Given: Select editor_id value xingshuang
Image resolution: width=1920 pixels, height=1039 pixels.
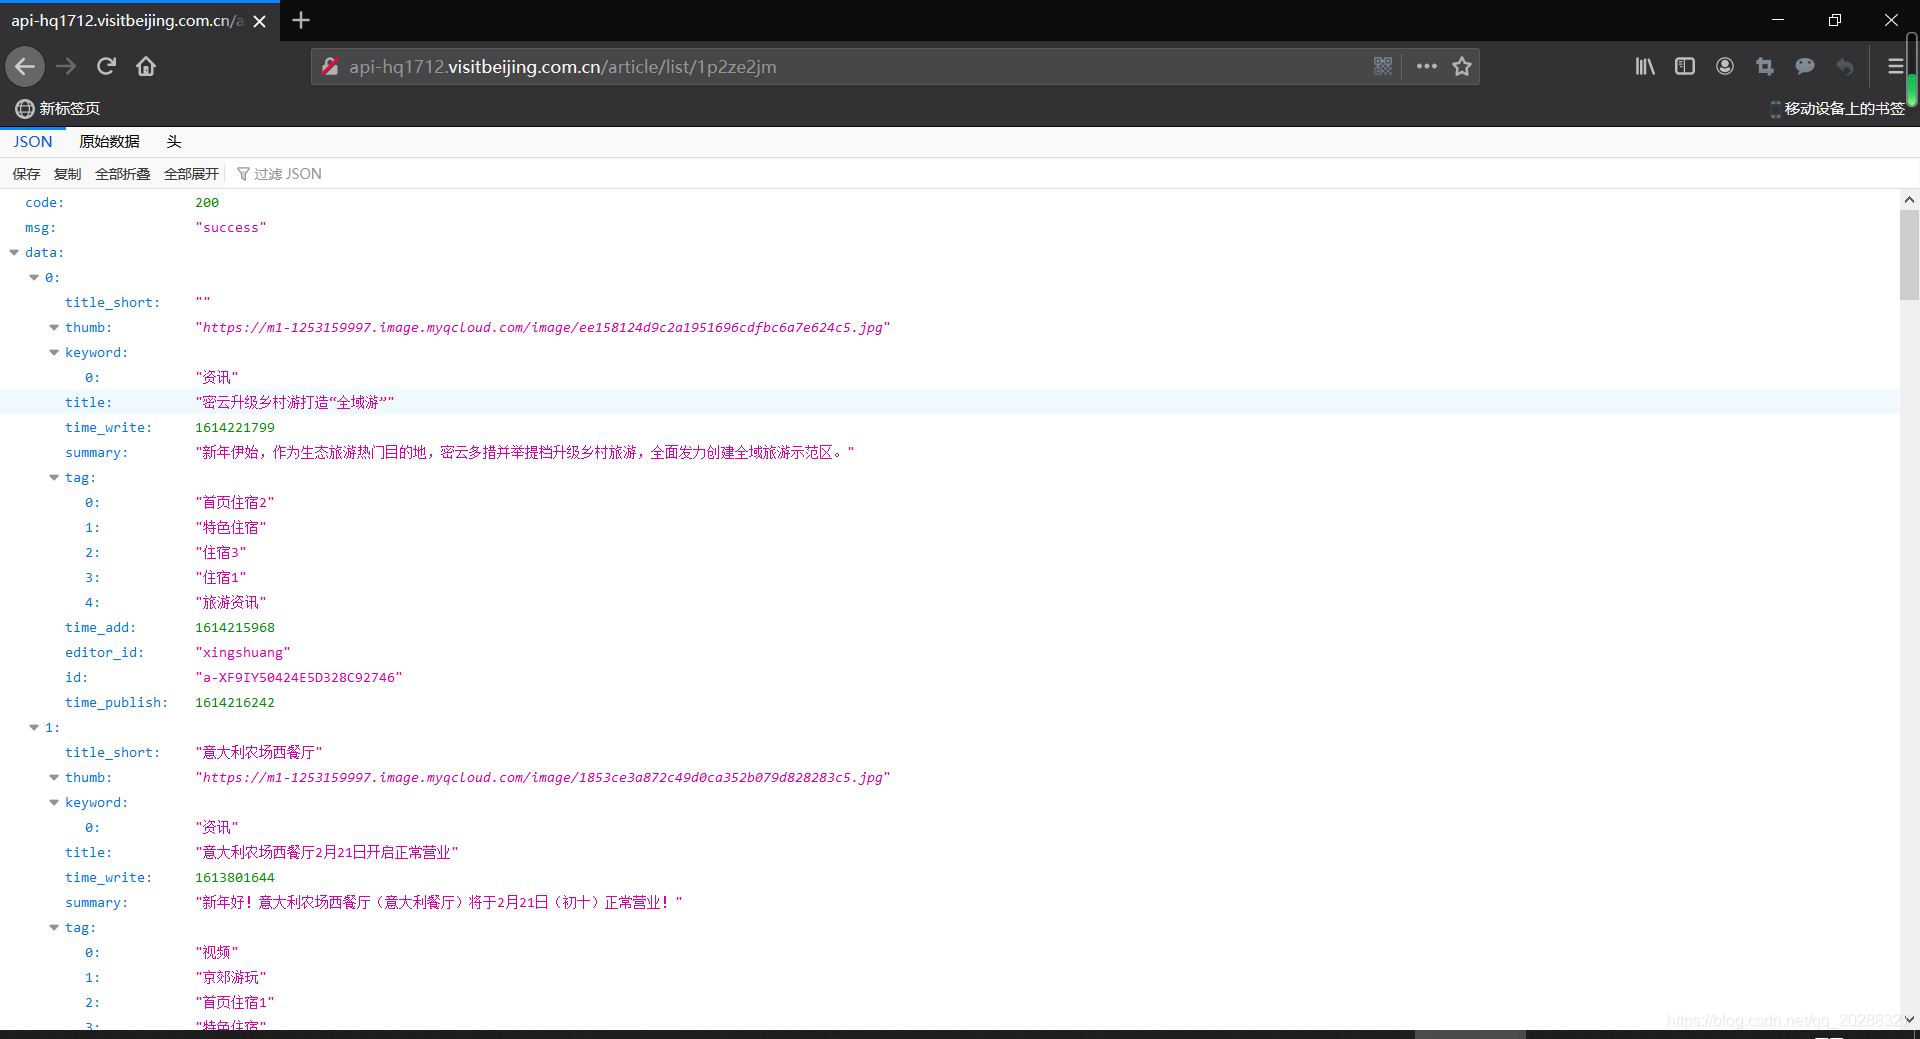Looking at the screenshot, I should [243, 653].
